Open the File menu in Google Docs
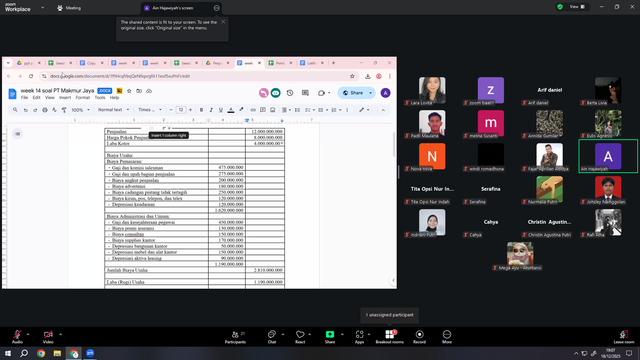This screenshot has width=640, height=360. point(24,98)
